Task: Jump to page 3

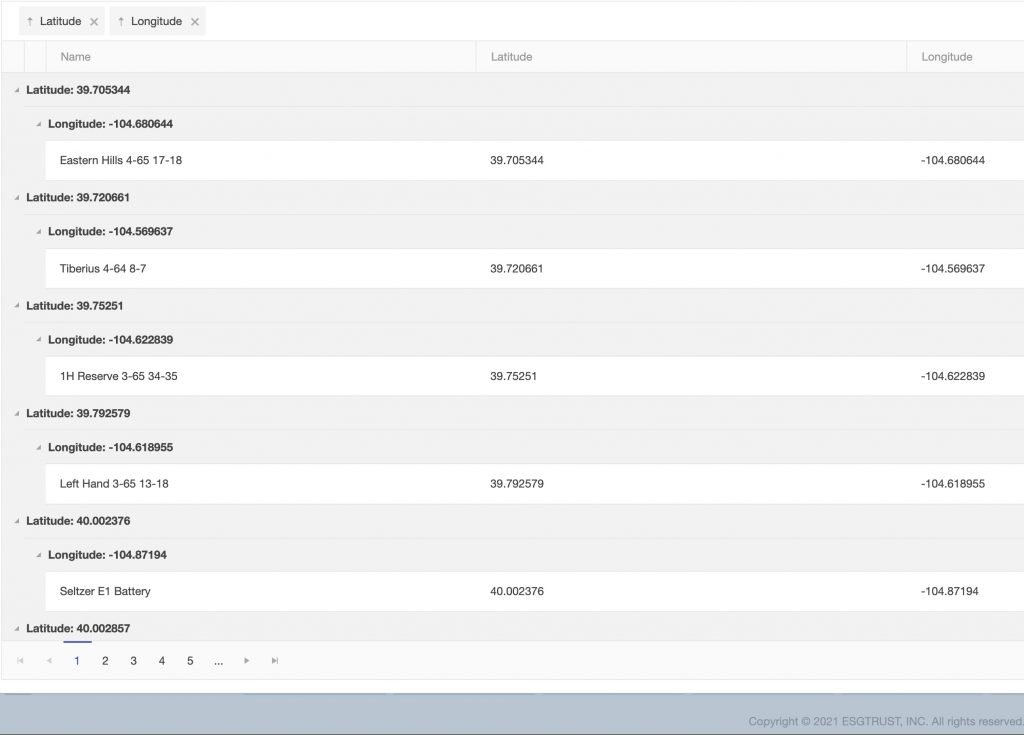Action: pyautogui.click(x=133, y=661)
